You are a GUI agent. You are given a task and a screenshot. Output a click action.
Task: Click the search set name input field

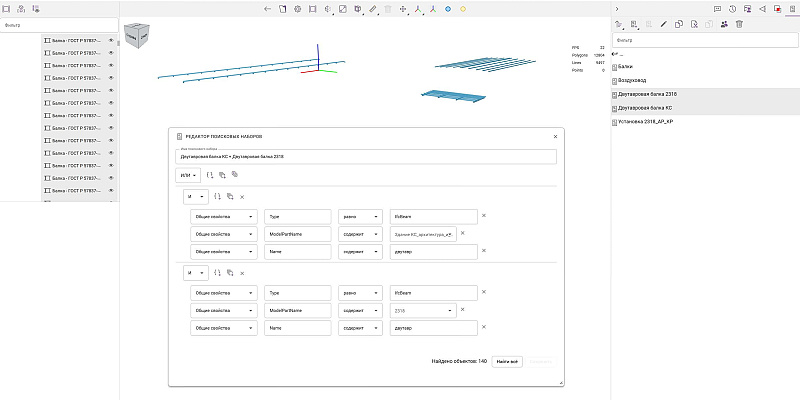pyautogui.click(x=366, y=157)
